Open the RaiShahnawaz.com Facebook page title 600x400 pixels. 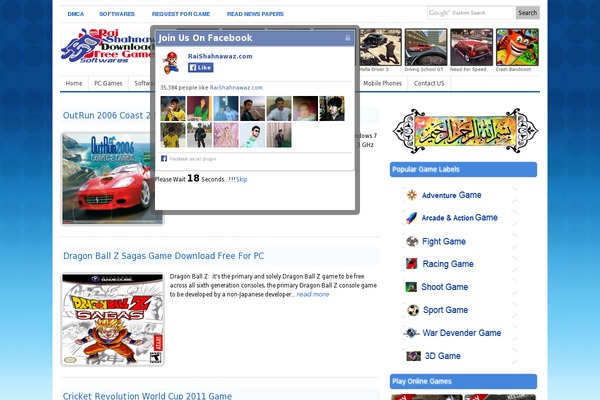220,56
